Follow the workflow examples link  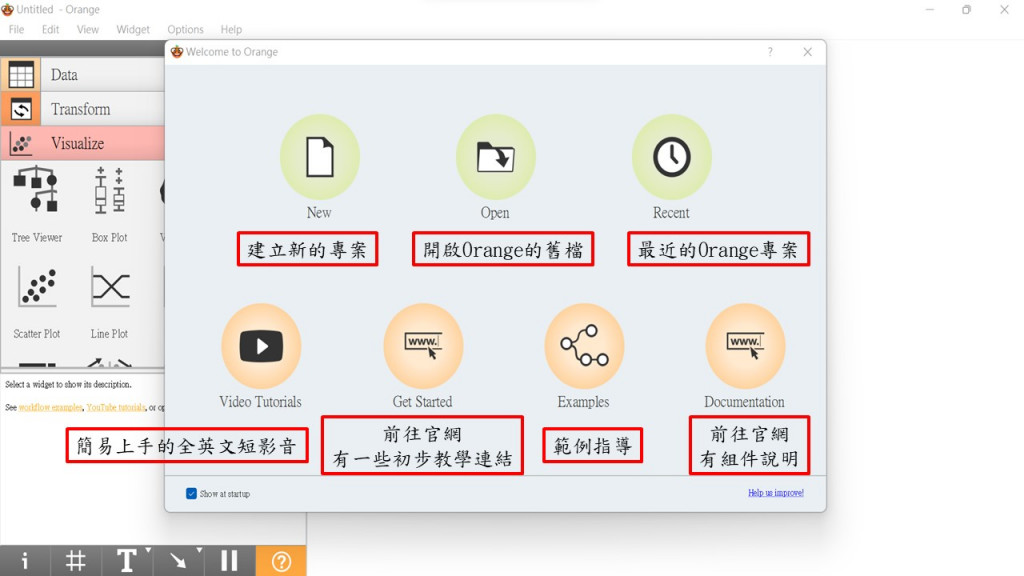click(50, 408)
